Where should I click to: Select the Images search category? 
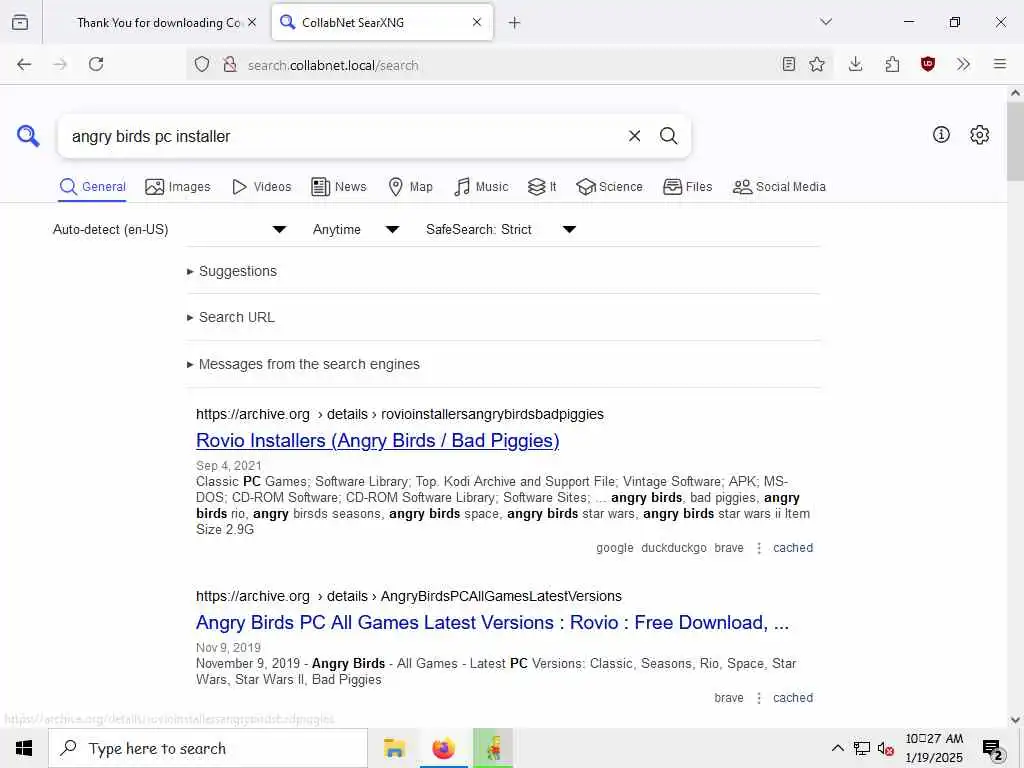click(x=178, y=187)
